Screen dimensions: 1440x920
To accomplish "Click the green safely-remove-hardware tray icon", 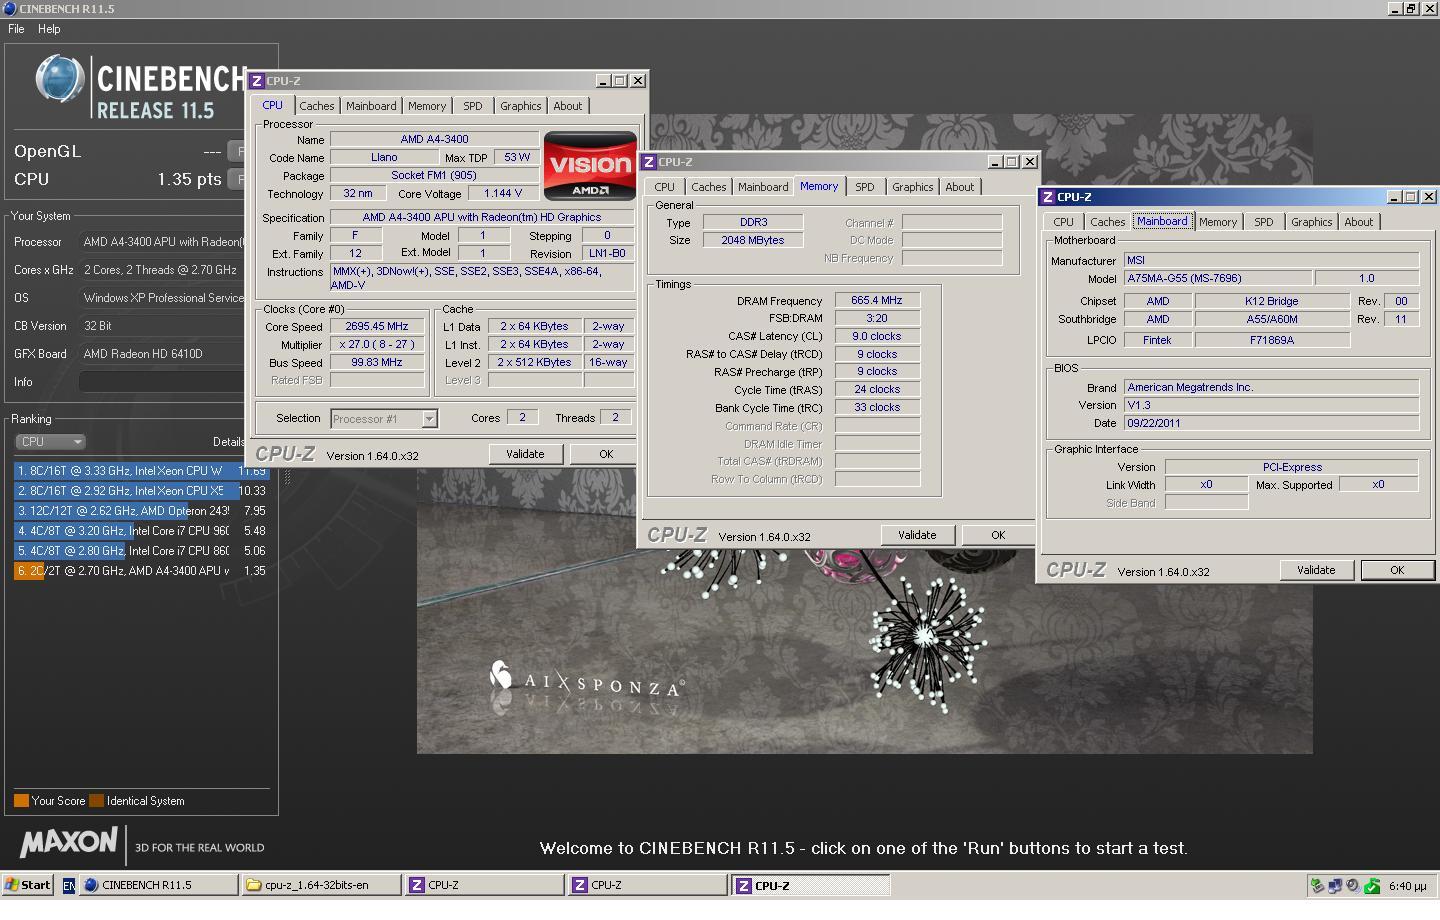I will (1372, 886).
